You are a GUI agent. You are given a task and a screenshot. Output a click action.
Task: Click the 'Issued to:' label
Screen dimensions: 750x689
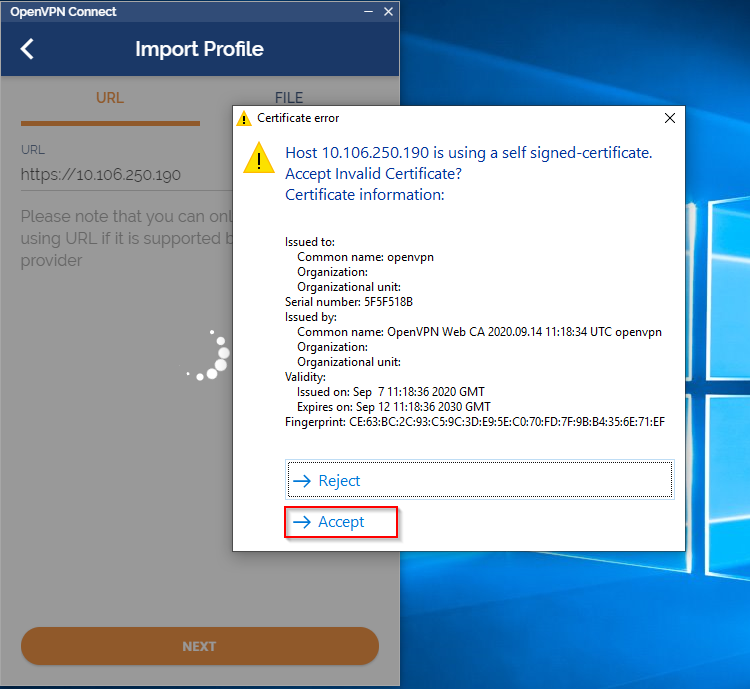pyautogui.click(x=309, y=242)
